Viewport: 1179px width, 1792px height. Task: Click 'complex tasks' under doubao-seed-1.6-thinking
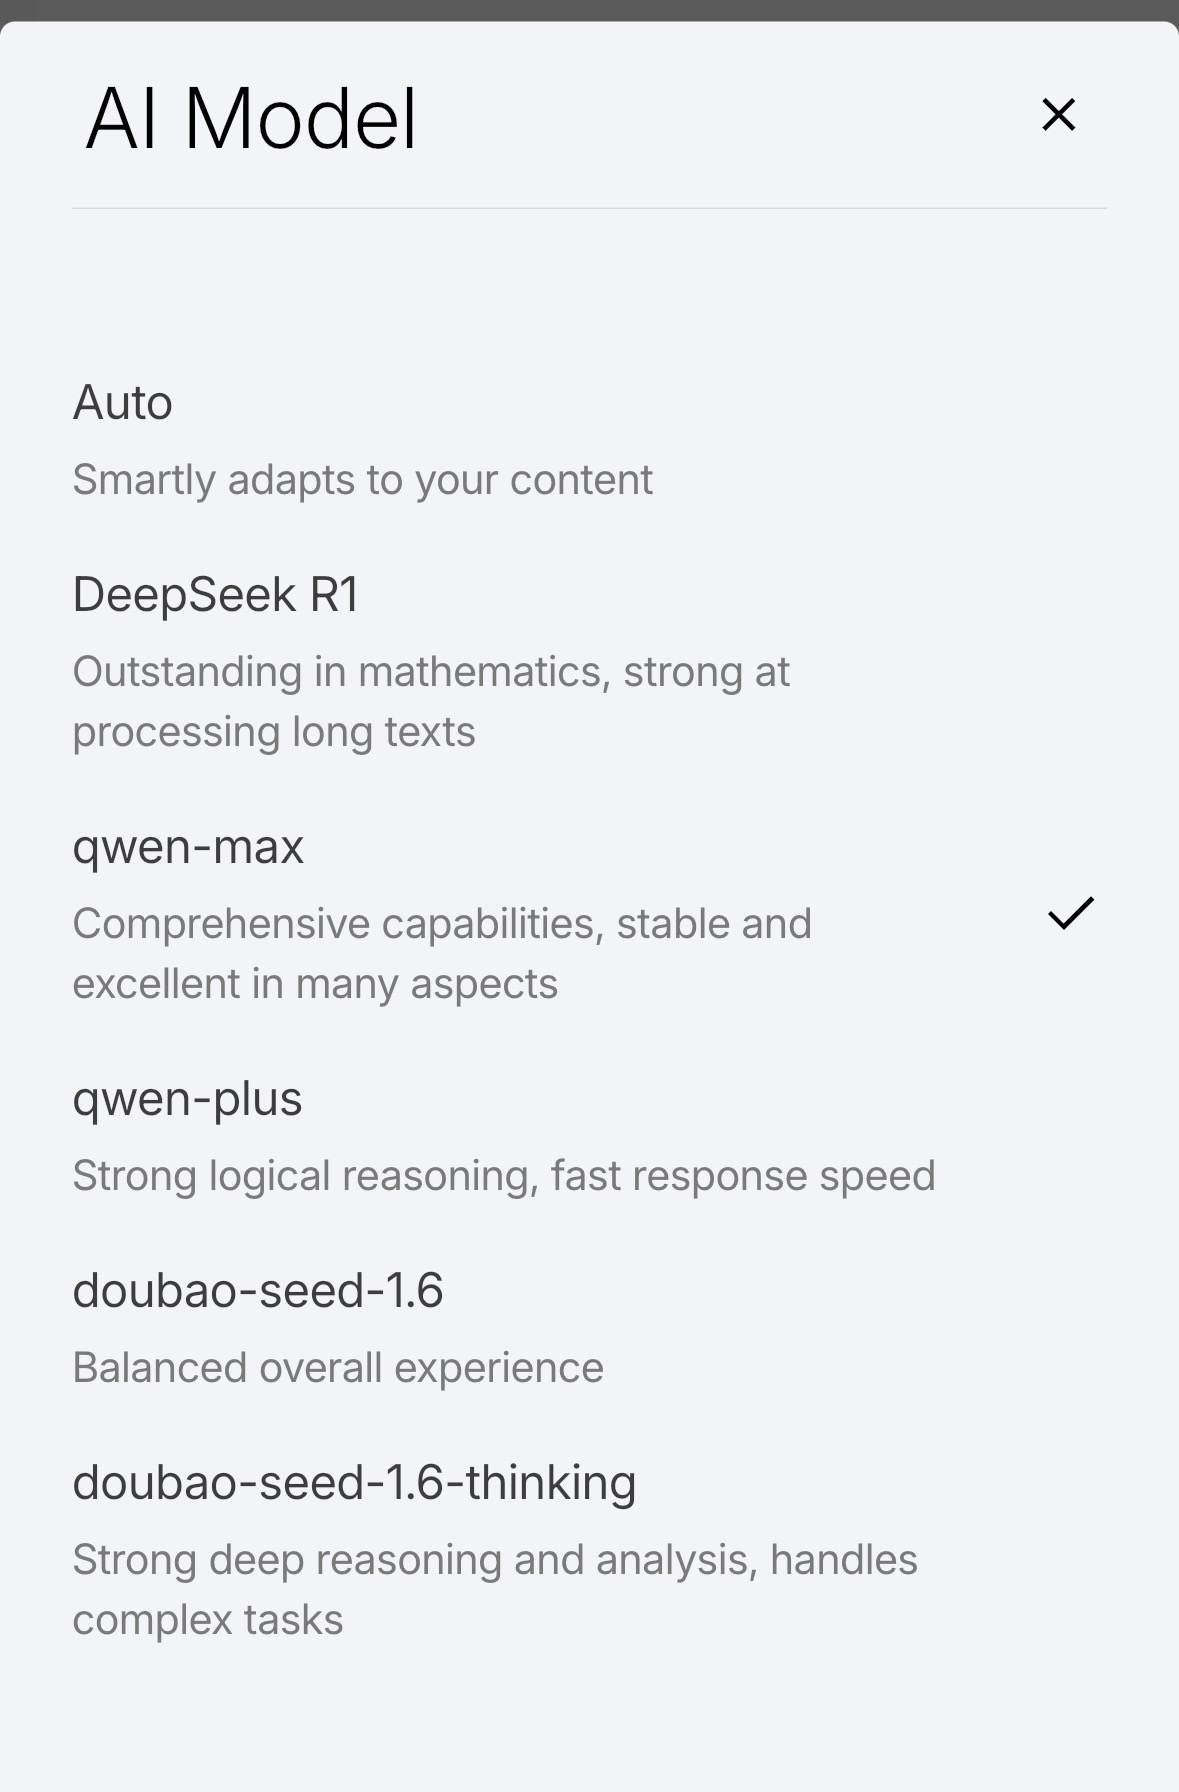[208, 1620]
